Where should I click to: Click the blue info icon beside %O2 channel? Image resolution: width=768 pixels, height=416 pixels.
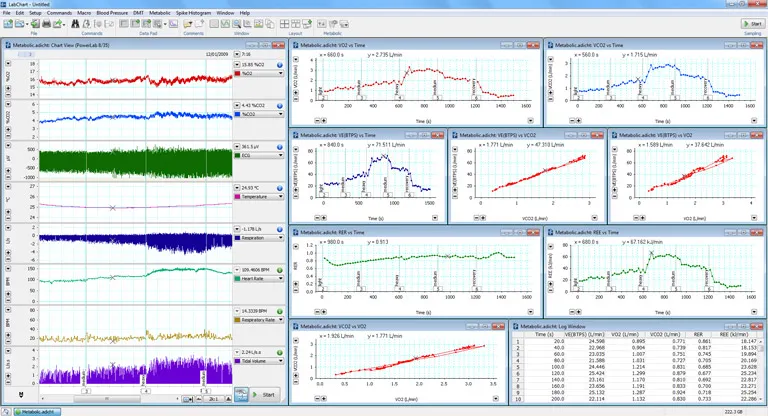tap(279, 64)
